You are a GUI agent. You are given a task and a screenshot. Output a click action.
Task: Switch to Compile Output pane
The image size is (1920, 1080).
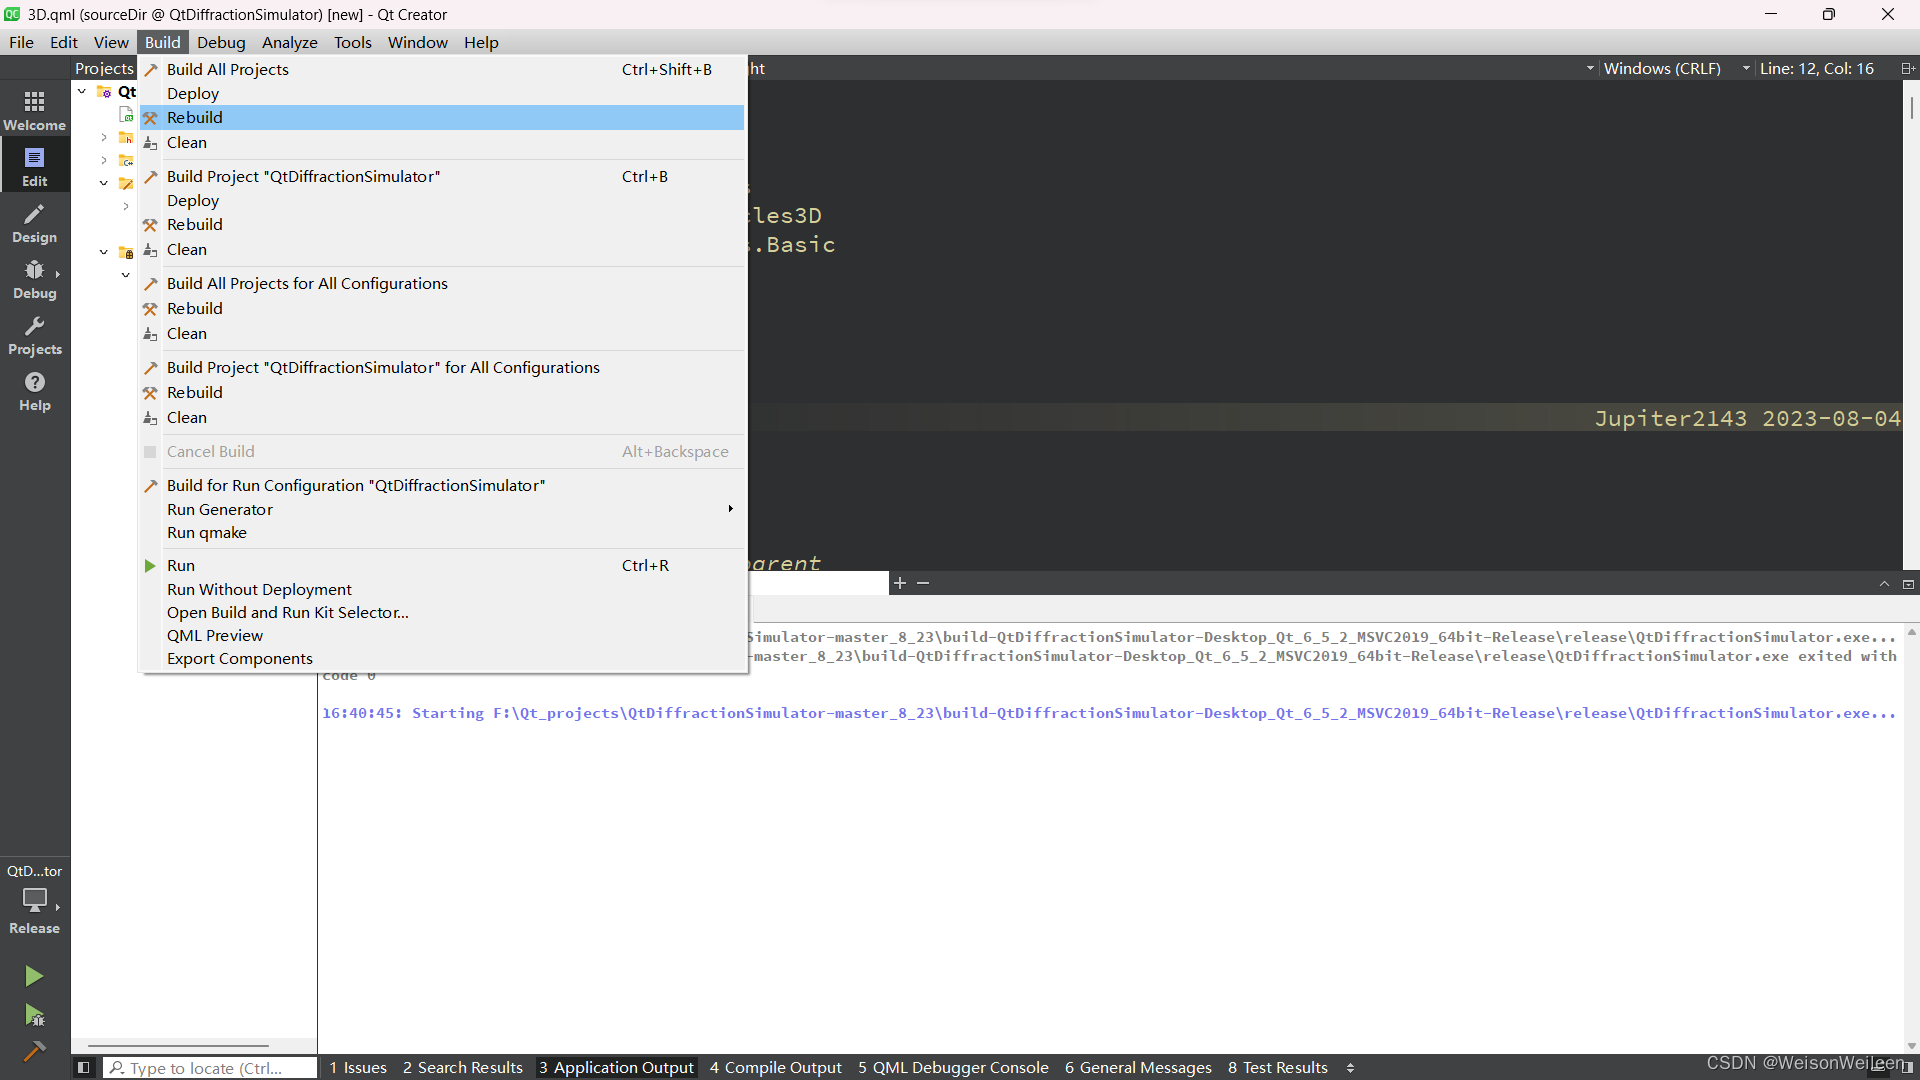(775, 1067)
